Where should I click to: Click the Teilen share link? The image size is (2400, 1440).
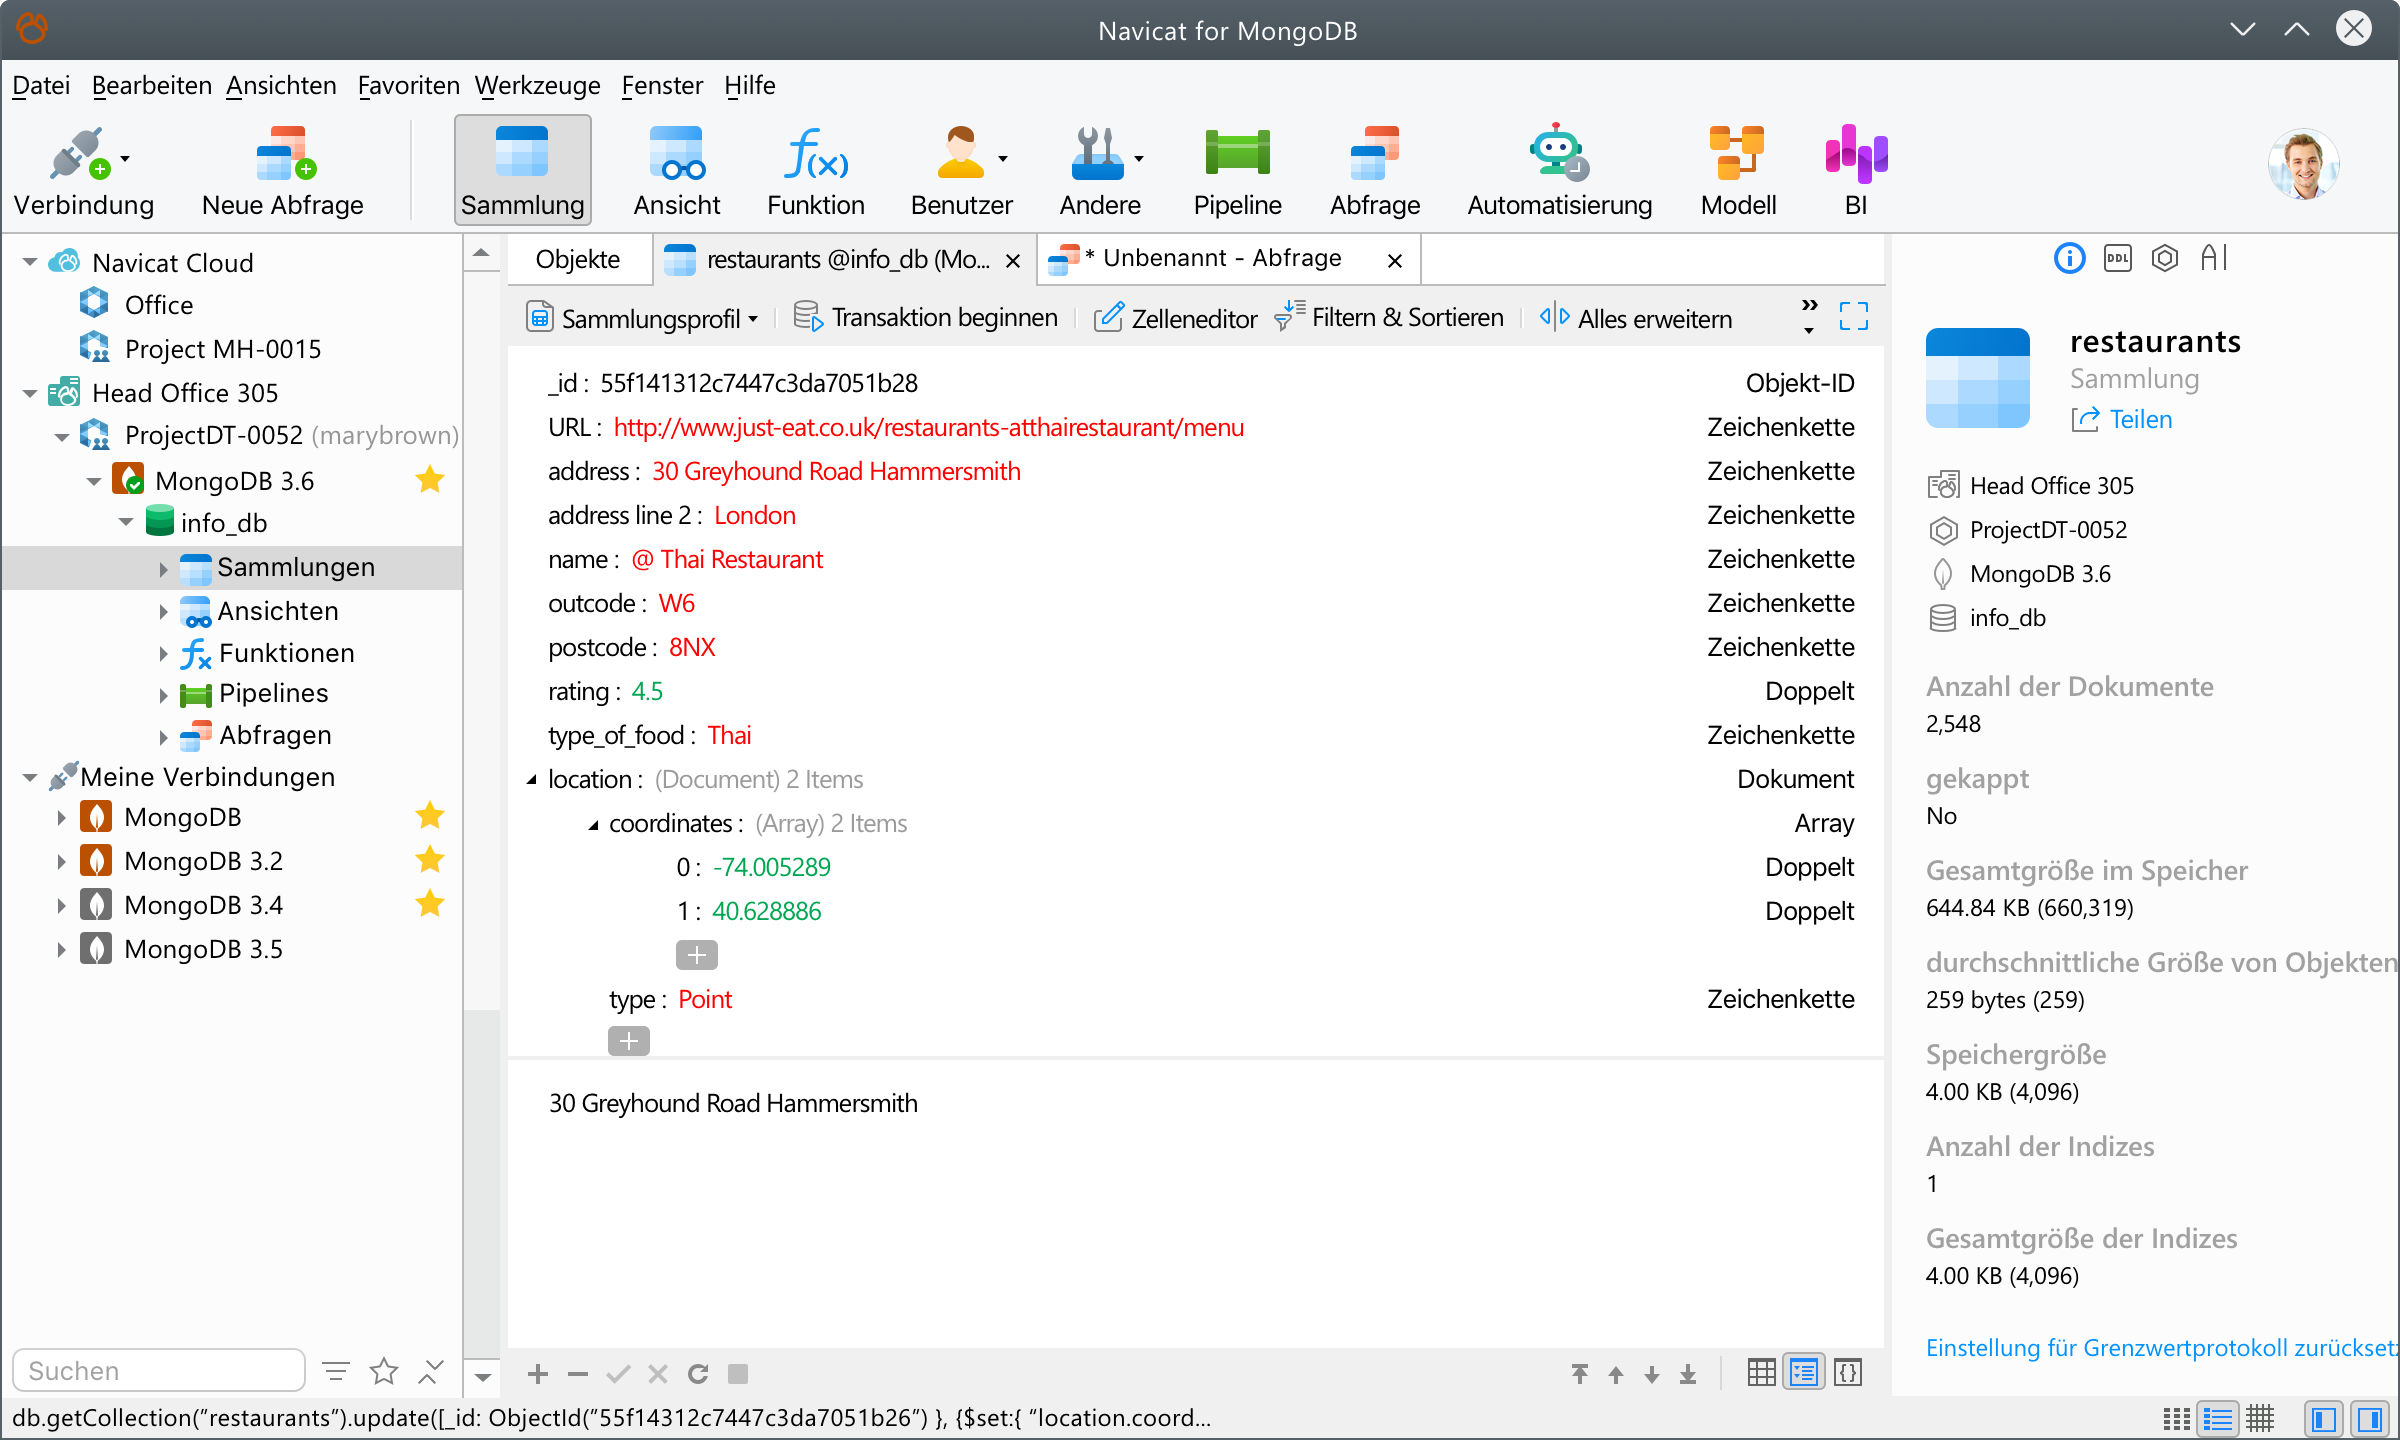click(2122, 419)
